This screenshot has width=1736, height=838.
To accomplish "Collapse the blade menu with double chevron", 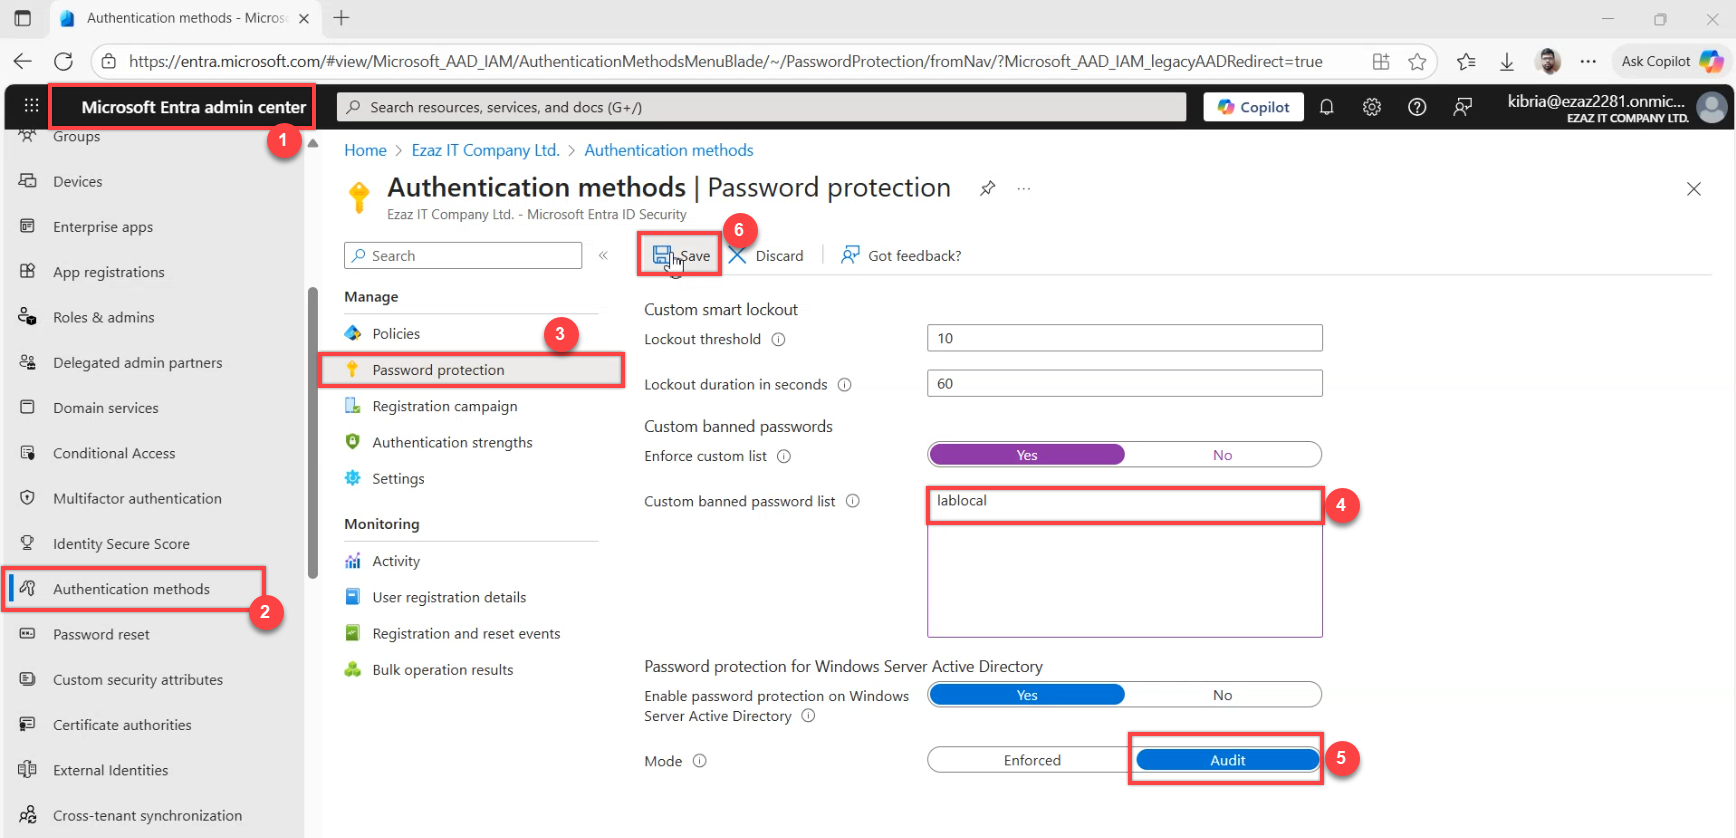I will pos(603,256).
